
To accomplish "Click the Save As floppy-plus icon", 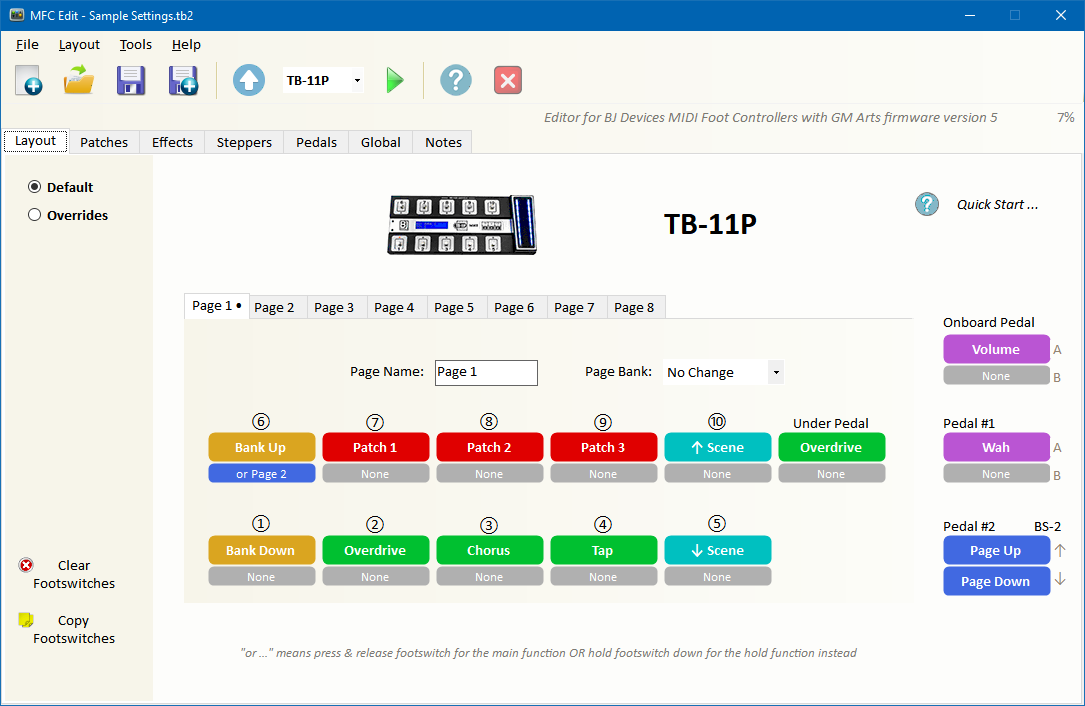I will pyautogui.click(x=183, y=80).
